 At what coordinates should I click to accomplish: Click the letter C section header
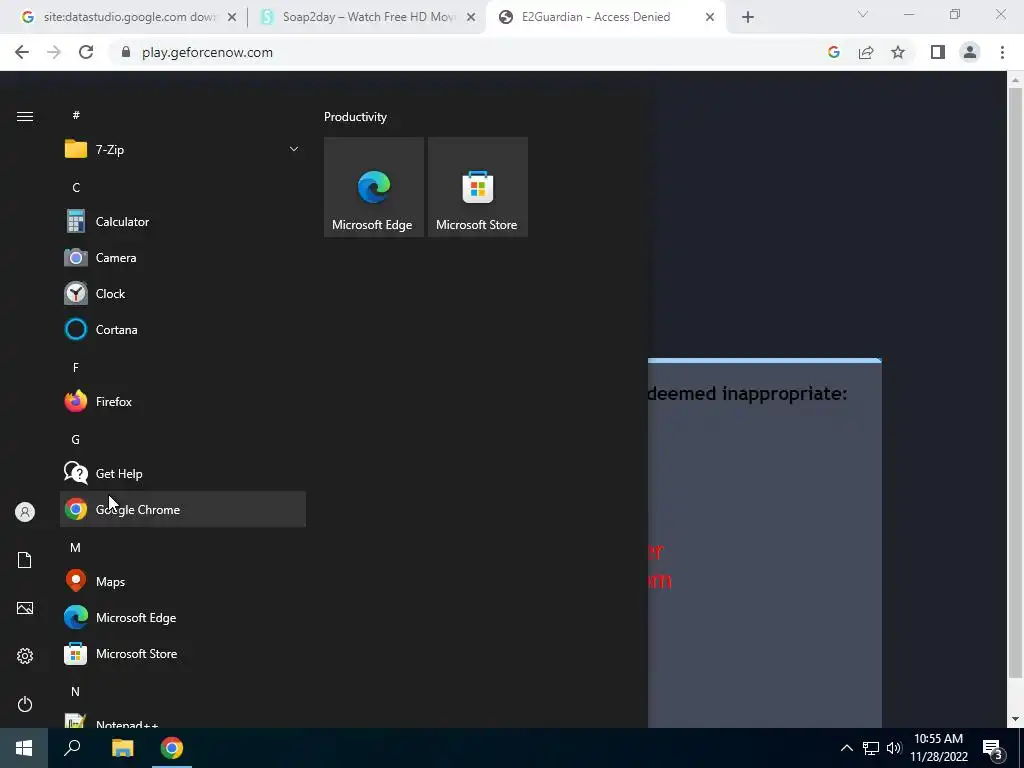[76, 187]
